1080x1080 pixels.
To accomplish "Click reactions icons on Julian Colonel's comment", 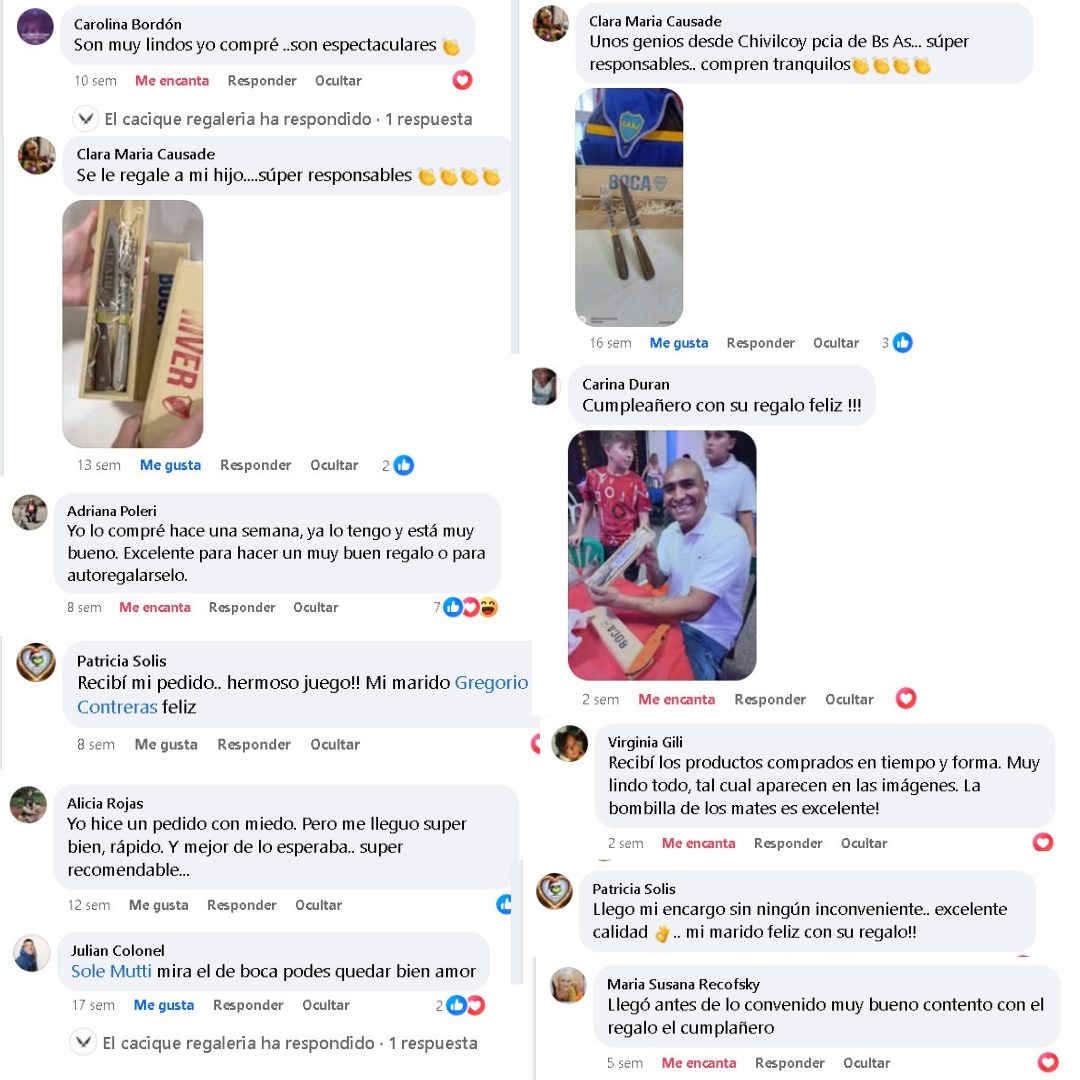I will [x=466, y=1006].
